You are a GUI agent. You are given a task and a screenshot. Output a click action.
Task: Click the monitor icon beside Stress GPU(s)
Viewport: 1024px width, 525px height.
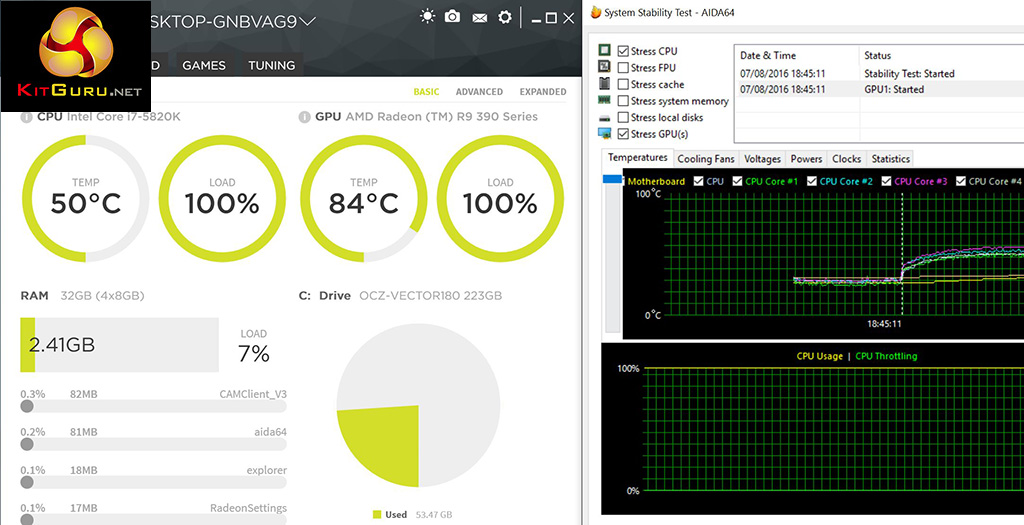[605, 134]
